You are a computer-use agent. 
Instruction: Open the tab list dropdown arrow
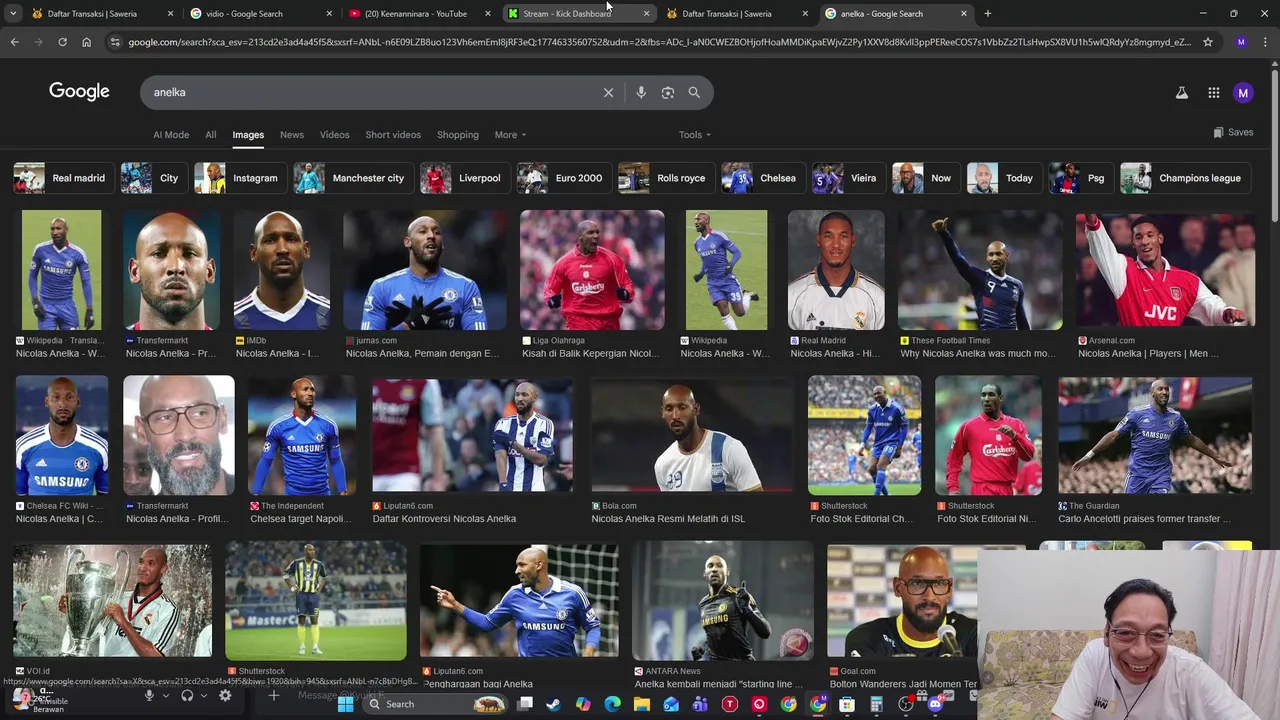(13, 13)
